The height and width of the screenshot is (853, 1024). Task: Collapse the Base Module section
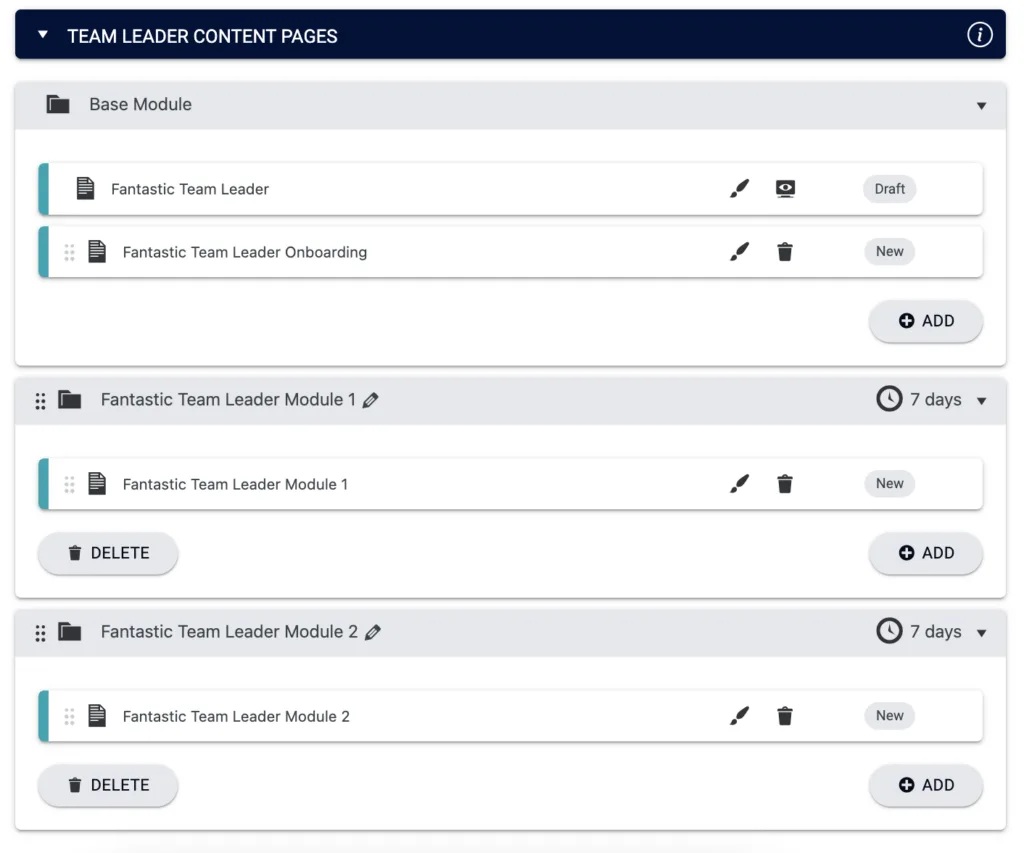(981, 104)
